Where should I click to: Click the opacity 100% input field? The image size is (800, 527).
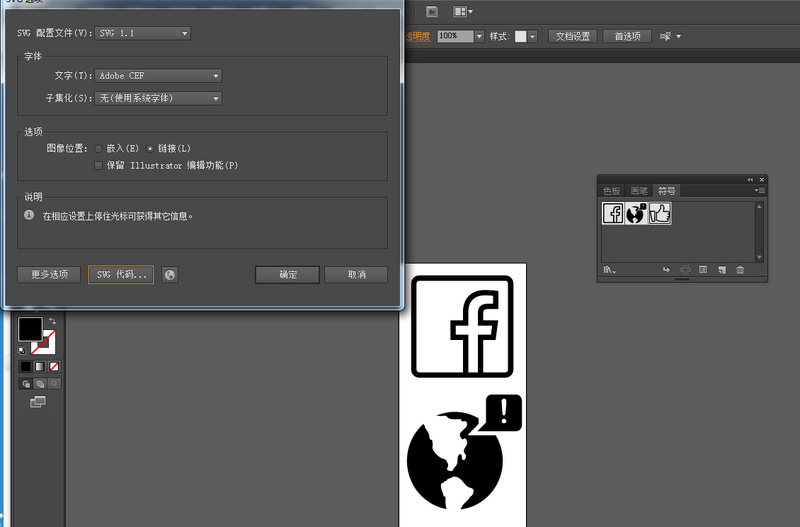tap(455, 36)
